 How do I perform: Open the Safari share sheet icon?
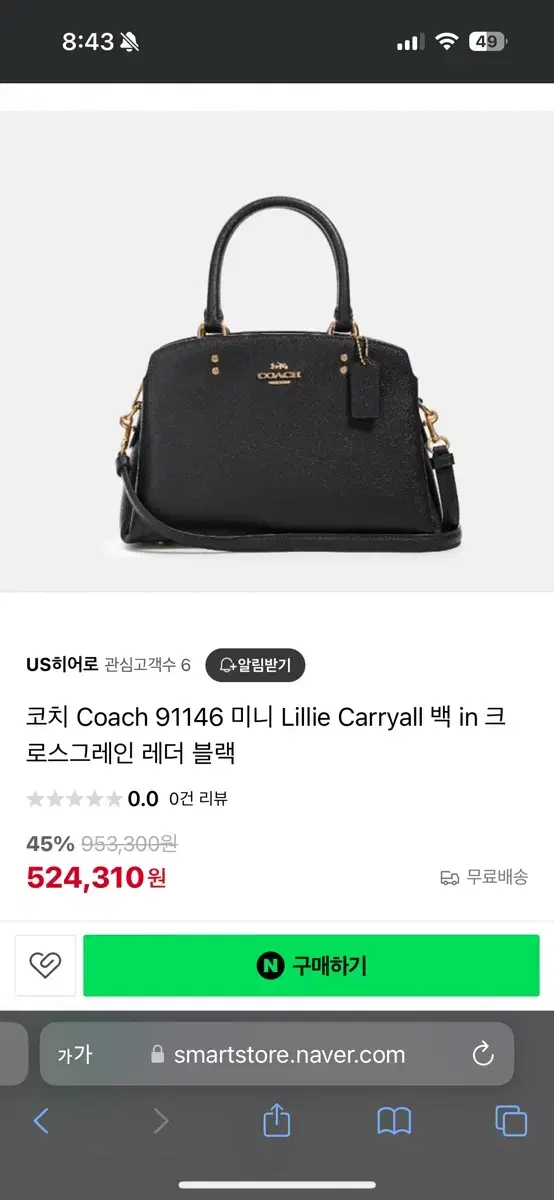point(277,1120)
